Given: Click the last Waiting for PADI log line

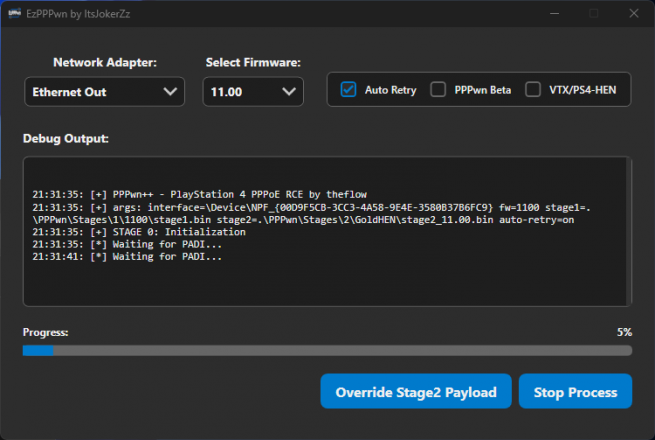Looking at the screenshot, I should [127, 257].
